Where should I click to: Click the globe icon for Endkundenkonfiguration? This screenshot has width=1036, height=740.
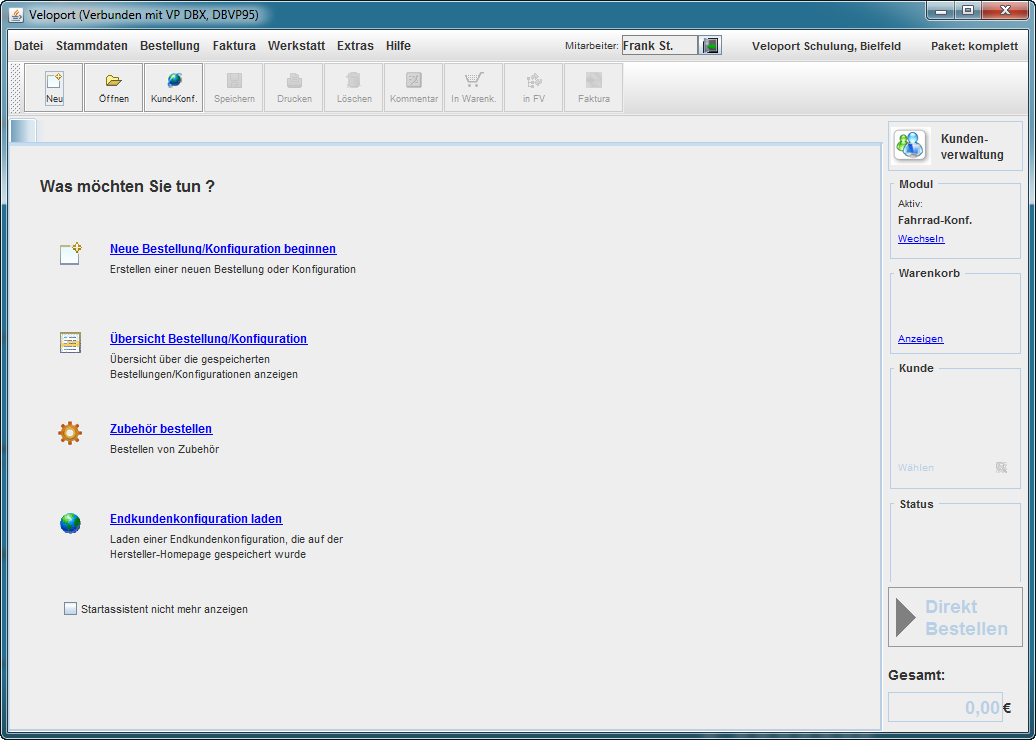click(x=70, y=523)
